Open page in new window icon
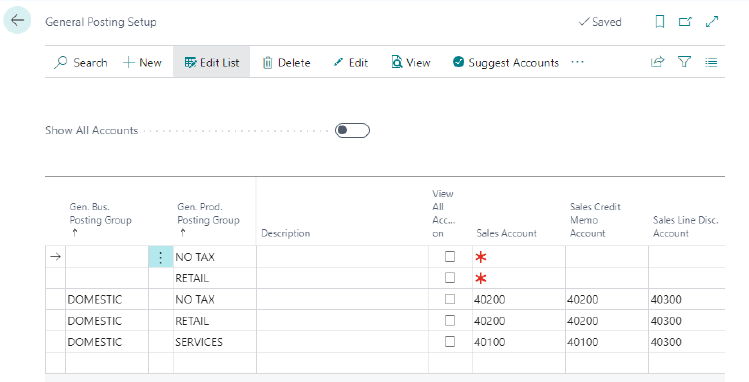Screen dimensions: 749x382 (x=685, y=21)
